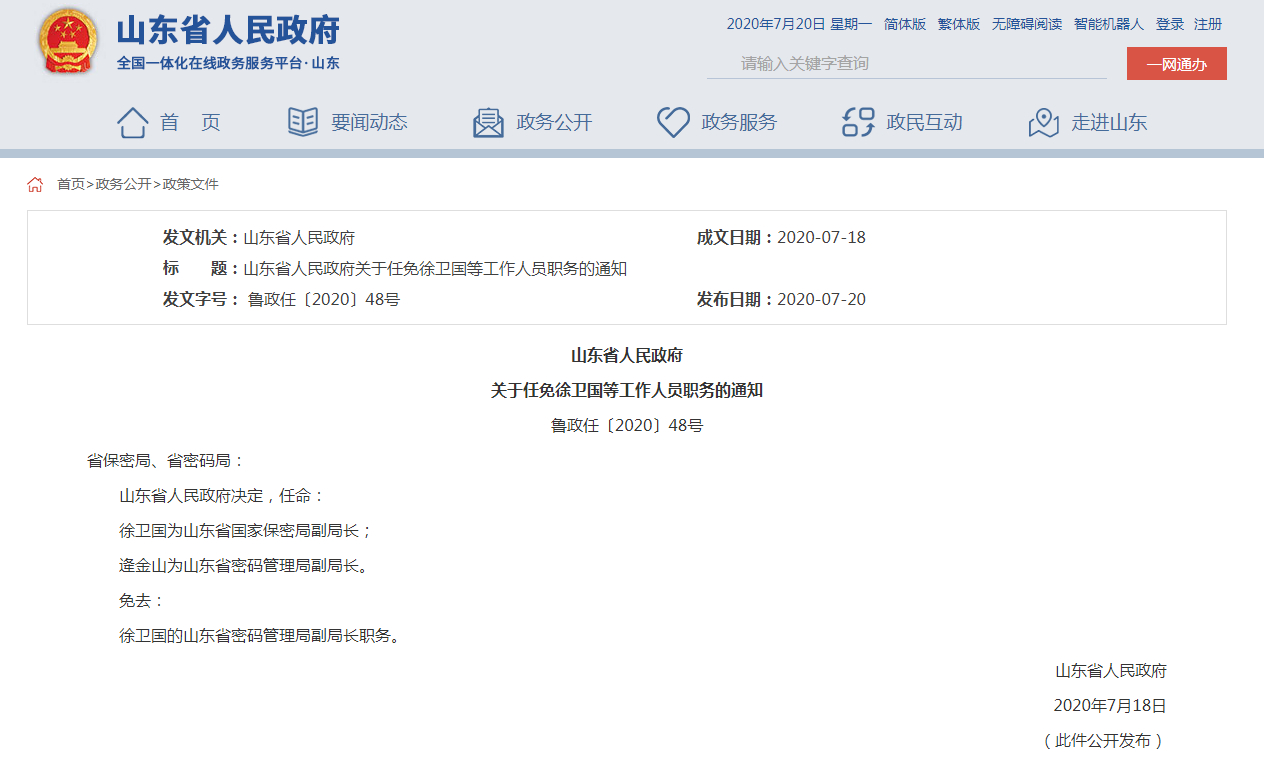Click the national emblem logo
Viewport: 1264px width, 784px height.
point(68,41)
